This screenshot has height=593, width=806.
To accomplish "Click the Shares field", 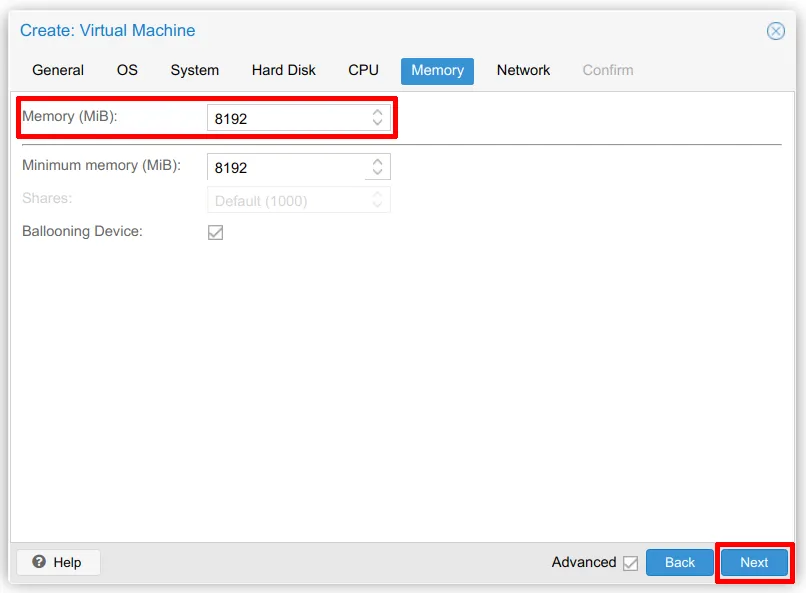I will click(286, 201).
